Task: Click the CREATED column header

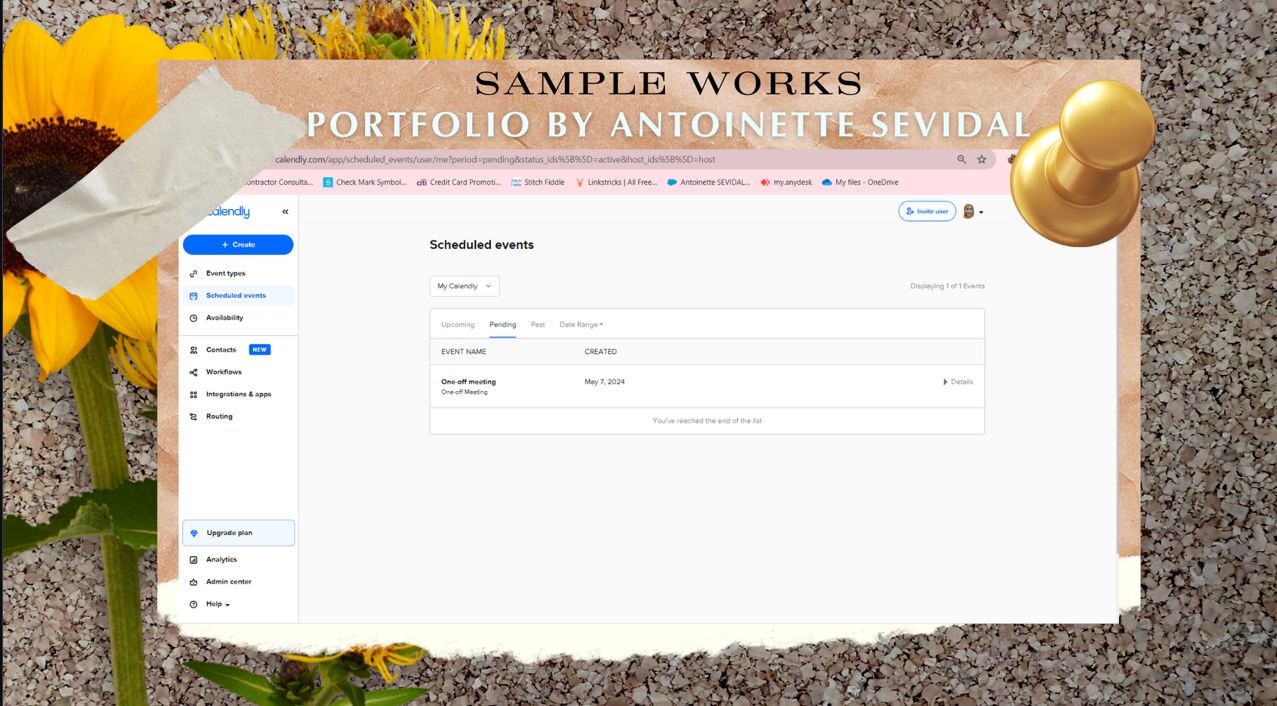Action: [x=601, y=352]
